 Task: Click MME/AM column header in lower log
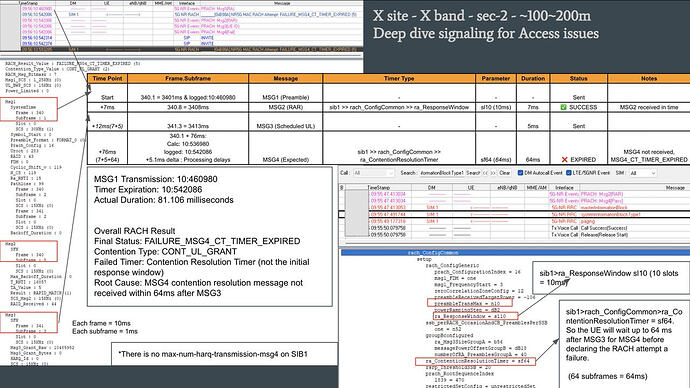[536, 187]
